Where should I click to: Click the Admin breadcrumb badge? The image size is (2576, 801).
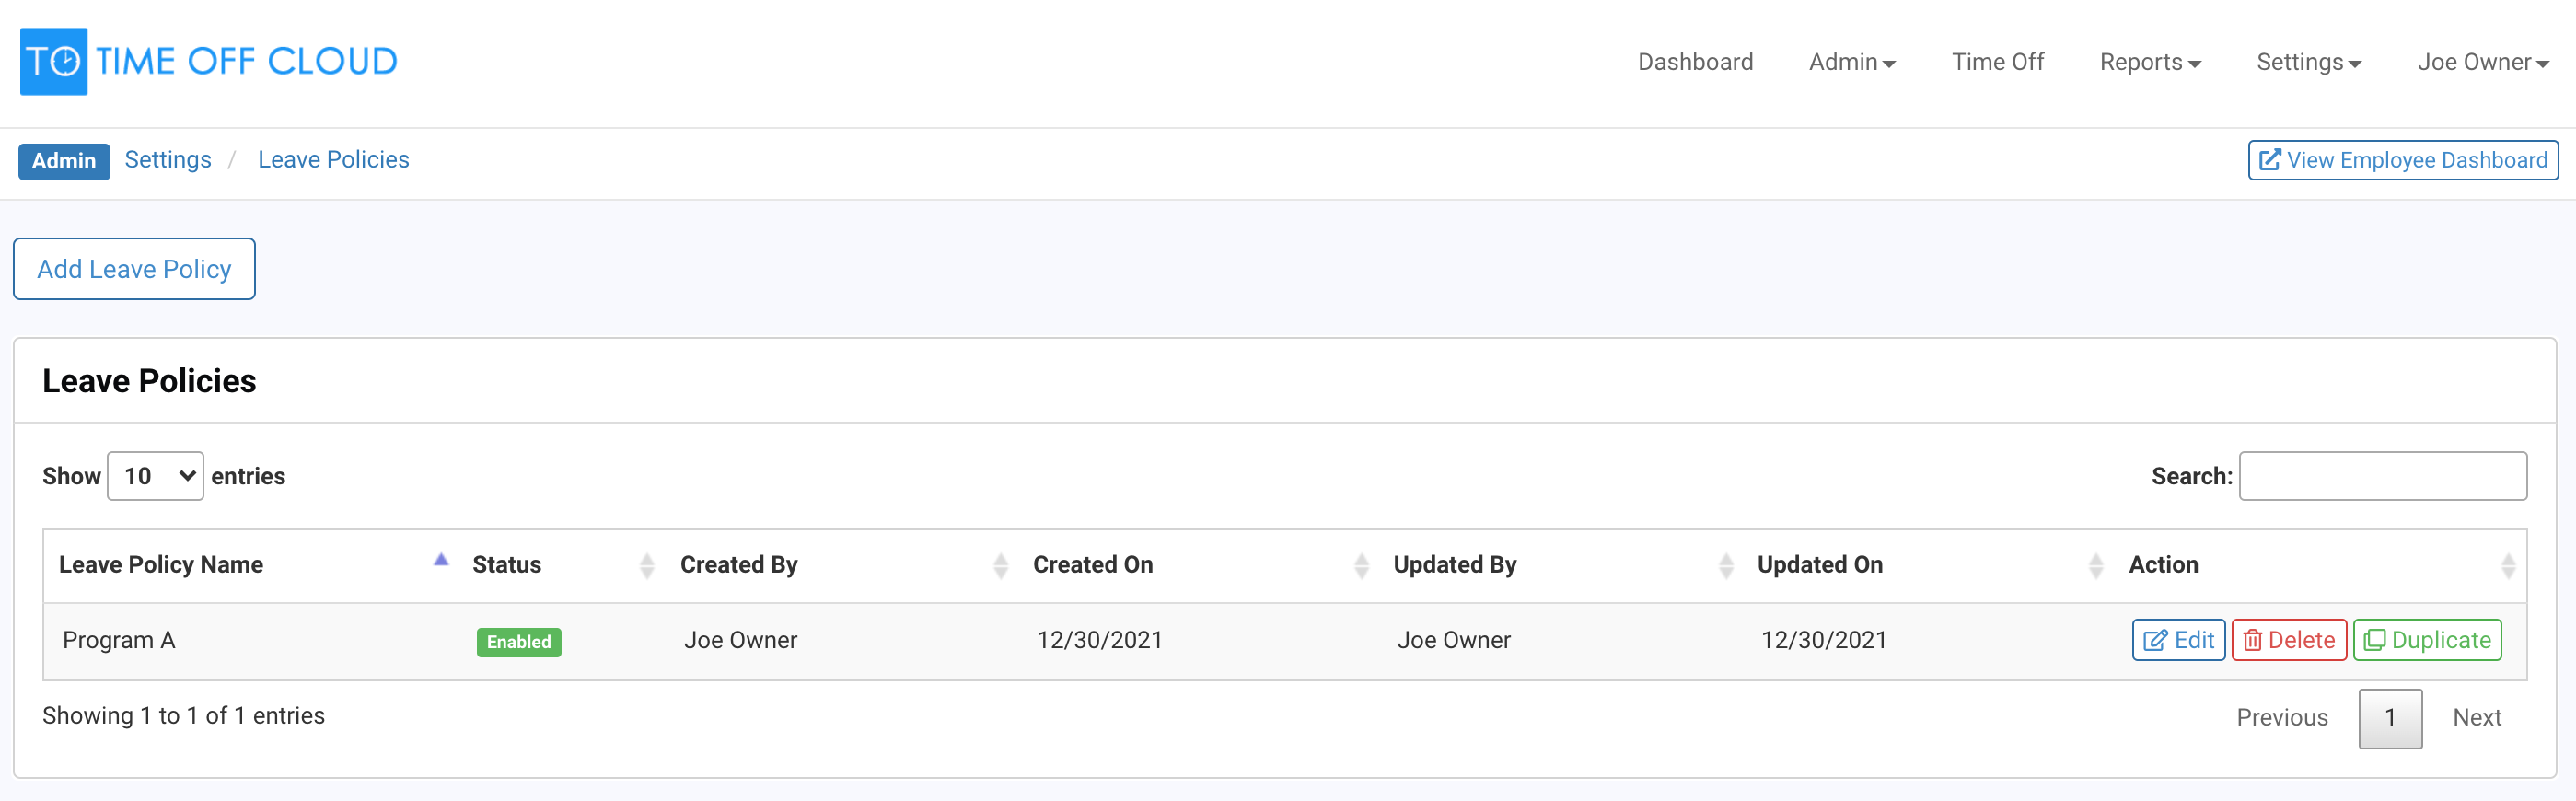64,161
